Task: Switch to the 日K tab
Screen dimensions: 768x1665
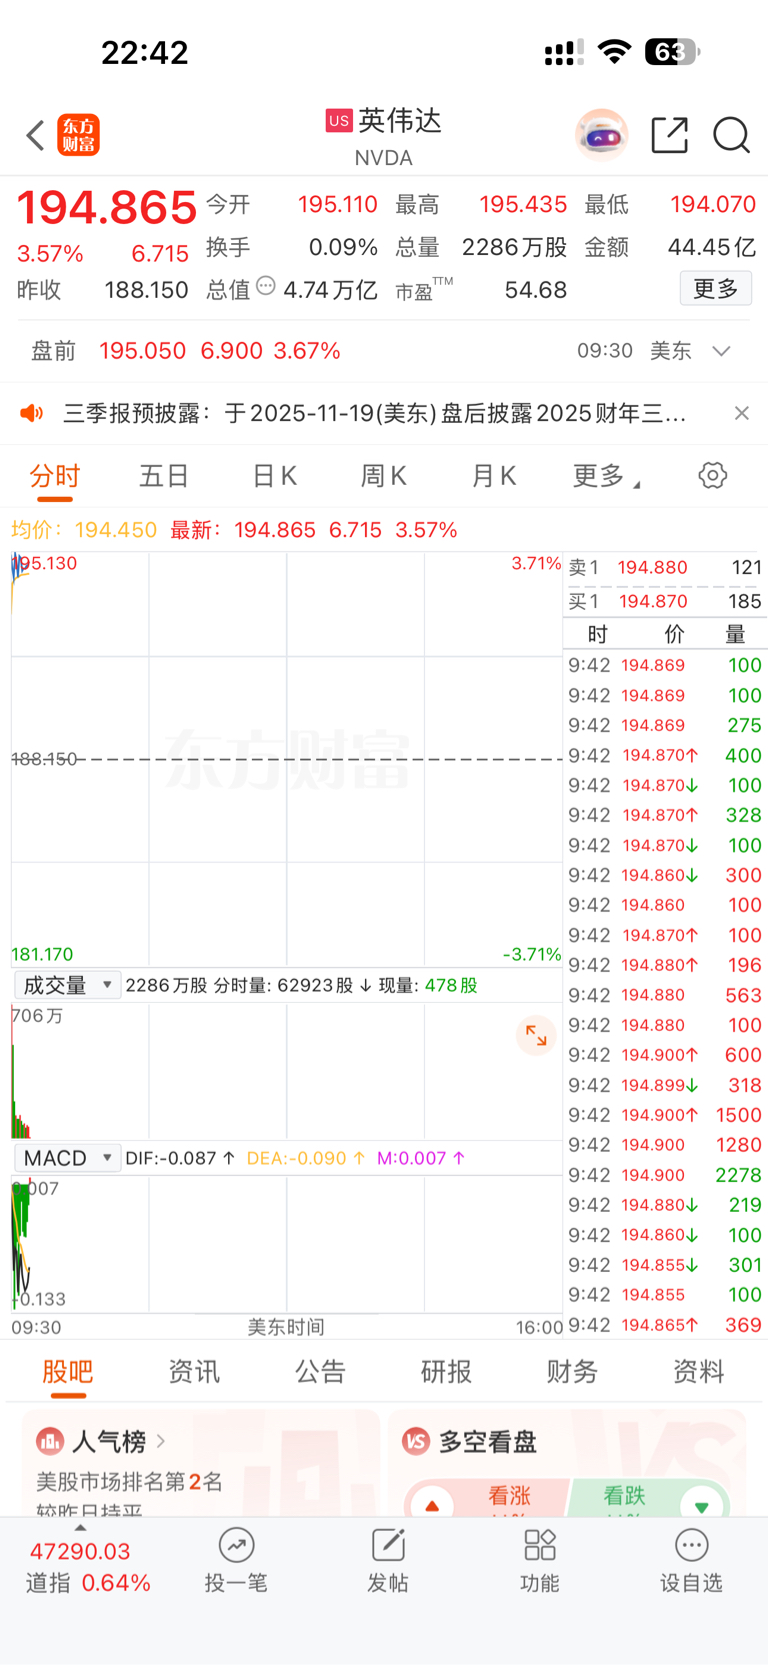Action: (x=274, y=476)
